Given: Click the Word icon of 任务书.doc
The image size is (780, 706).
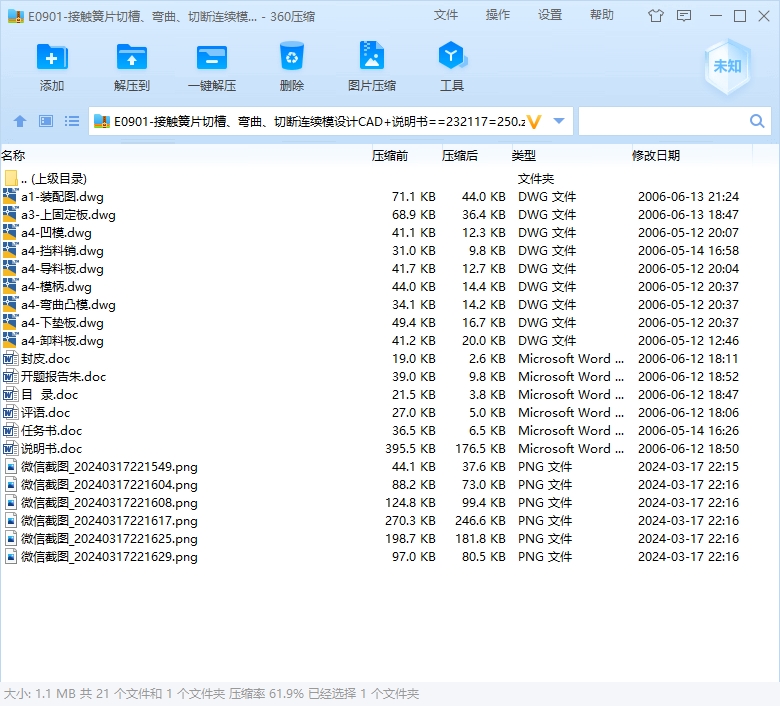Looking at the screenshot, I should [10, 430].
